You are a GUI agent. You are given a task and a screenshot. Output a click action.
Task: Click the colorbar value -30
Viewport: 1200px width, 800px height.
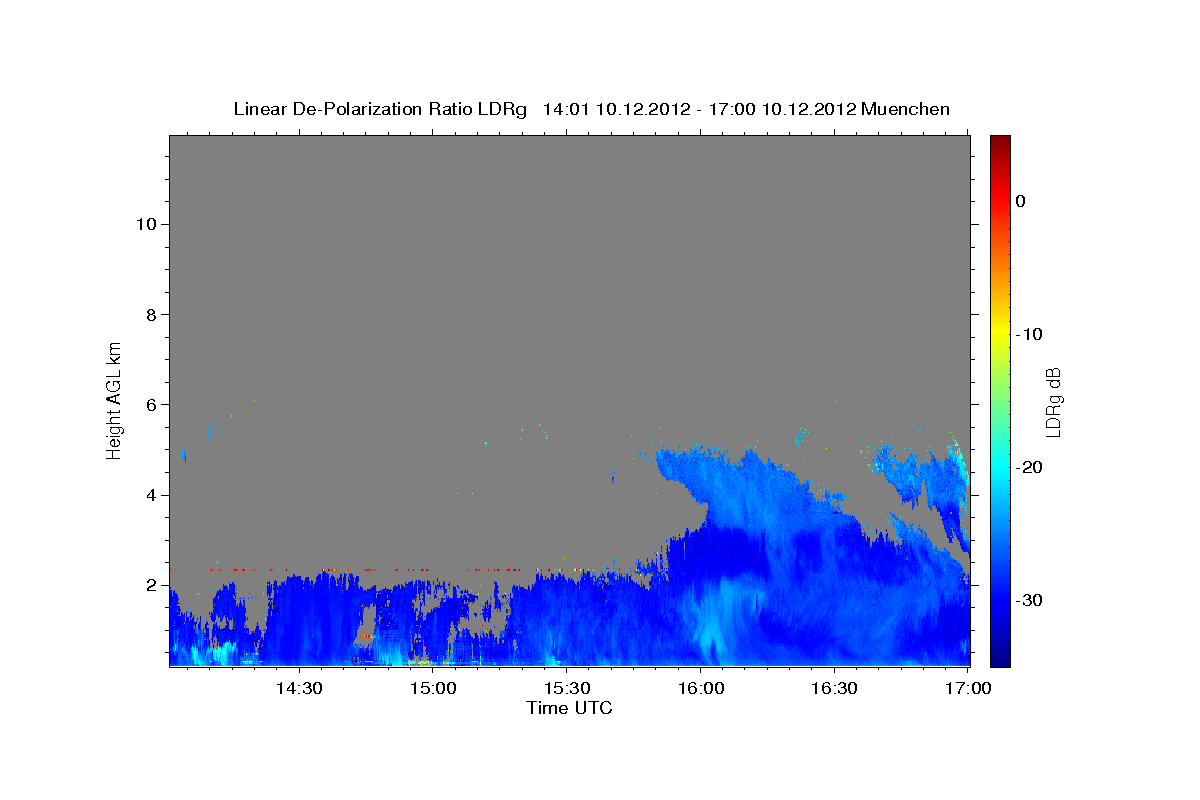[1030, 600]
